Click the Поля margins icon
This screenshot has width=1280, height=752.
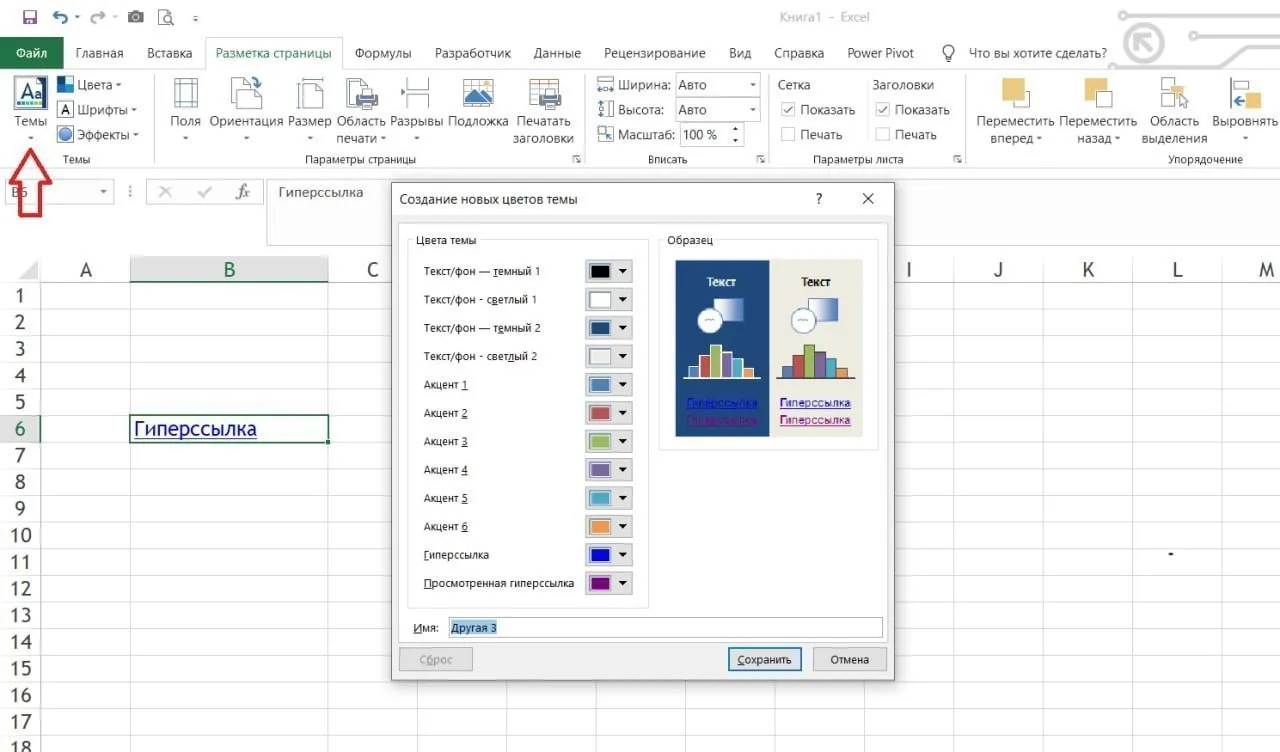(x=185, y=93)
